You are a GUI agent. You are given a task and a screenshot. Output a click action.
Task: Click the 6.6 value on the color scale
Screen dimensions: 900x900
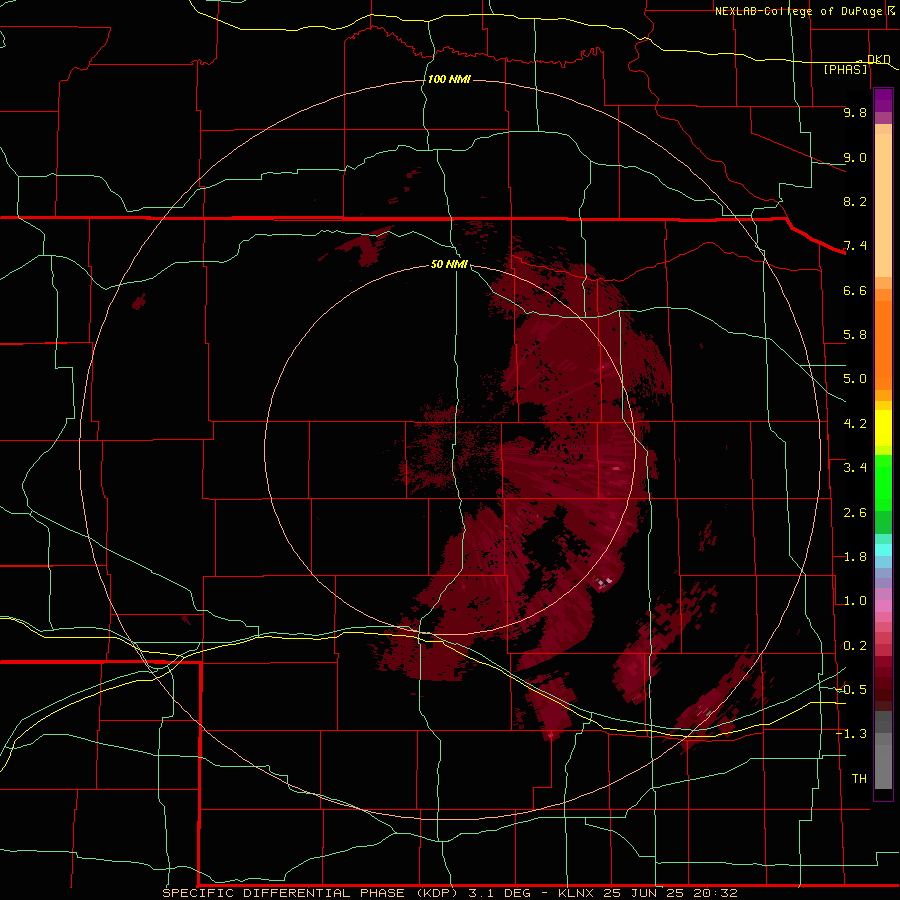[x=855, y=290]
